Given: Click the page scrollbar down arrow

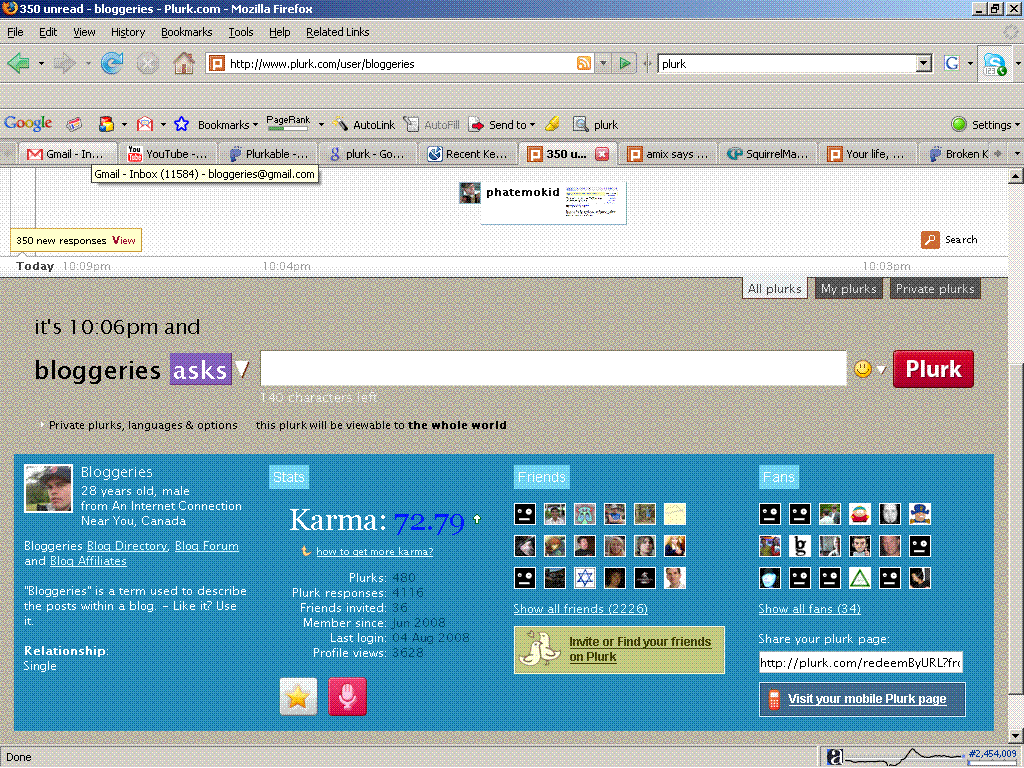Looking at the screenshot, I should (x=1016, y=737).
